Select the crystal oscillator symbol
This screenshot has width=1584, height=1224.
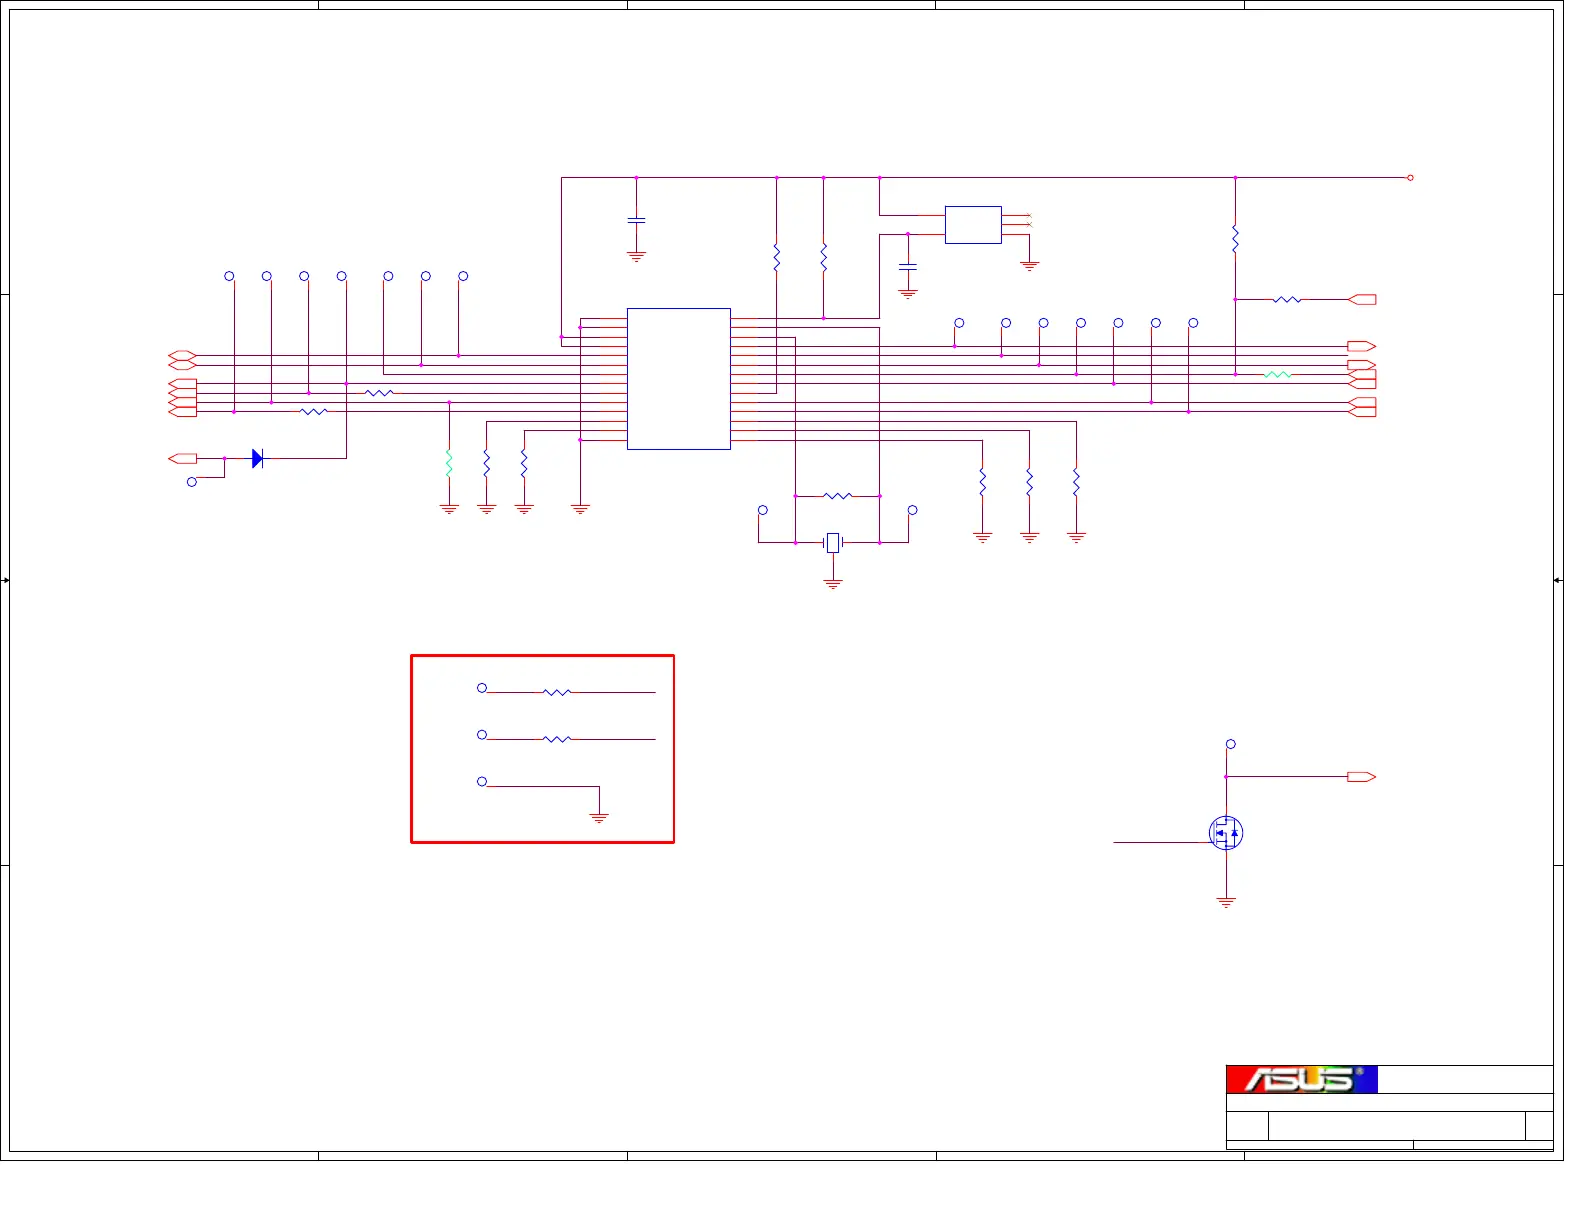click(x=833, y=542)
